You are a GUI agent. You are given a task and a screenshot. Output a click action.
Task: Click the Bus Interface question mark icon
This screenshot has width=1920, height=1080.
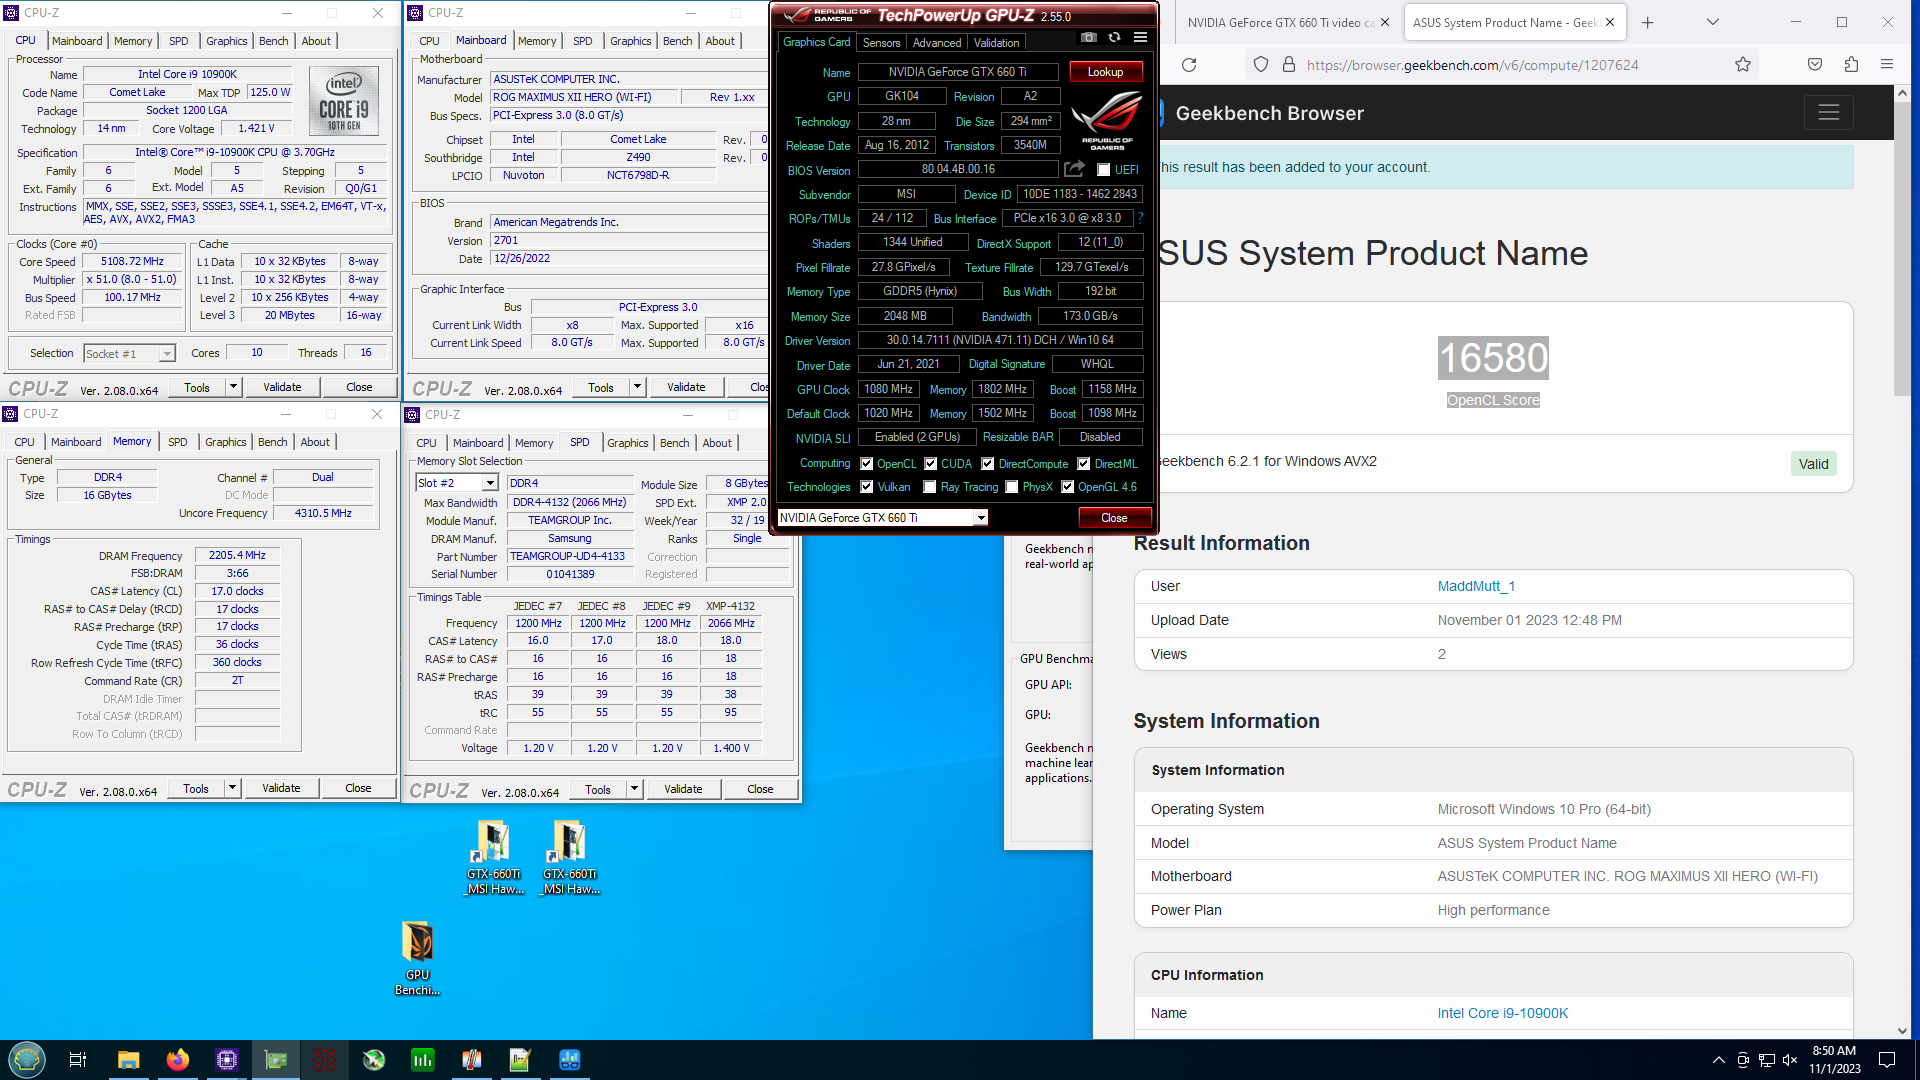[x=1140, y=218]
